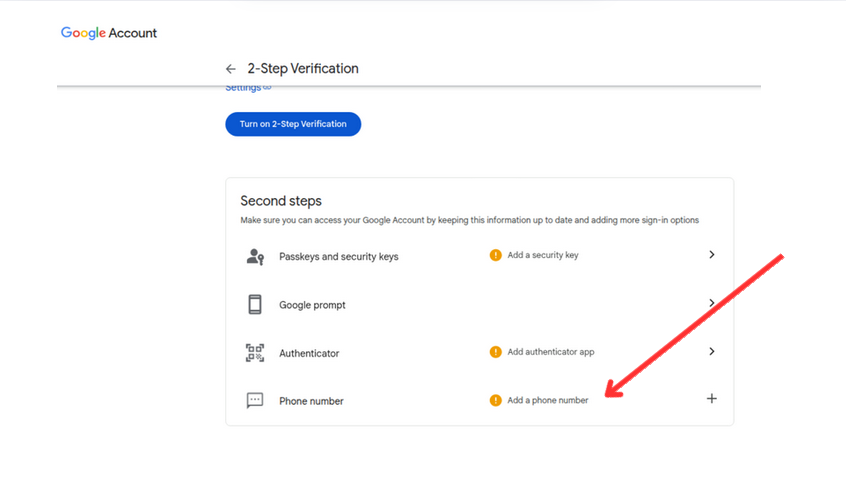Click warning icon beside Add a security key
The height and width of the screenshot is (477, 846).
(495, 256)
